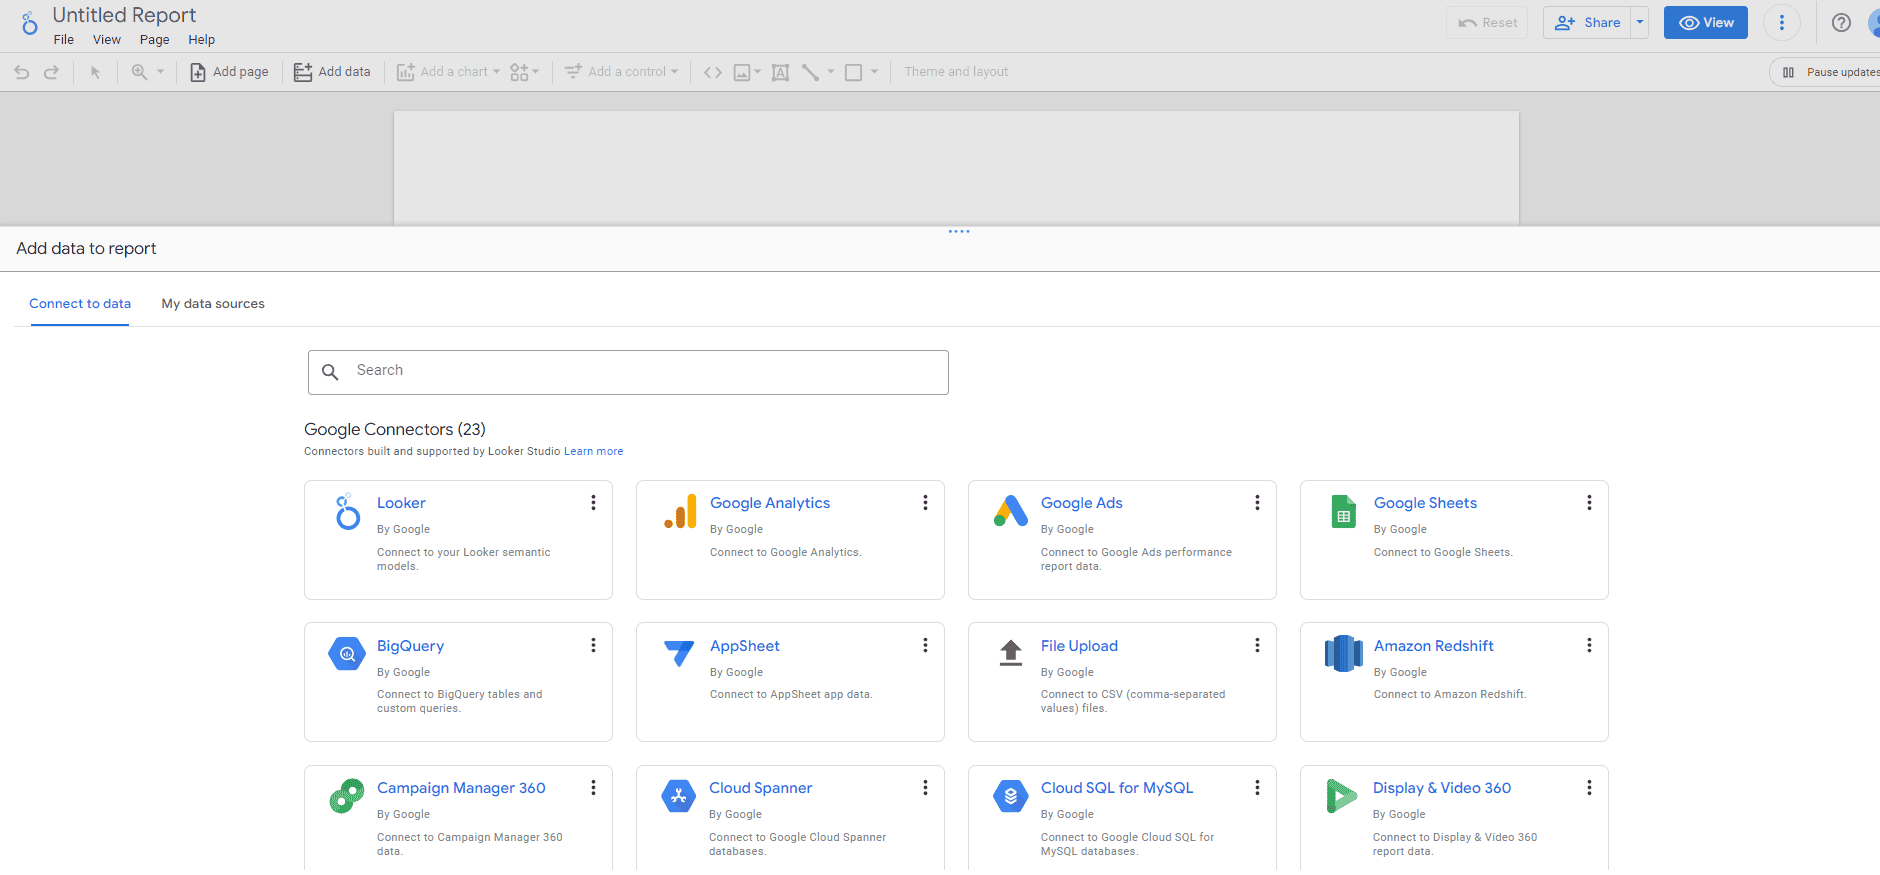1880x875 pixels.
Task: Click the Google Sheets connector icon
Action: [1344, 511]
